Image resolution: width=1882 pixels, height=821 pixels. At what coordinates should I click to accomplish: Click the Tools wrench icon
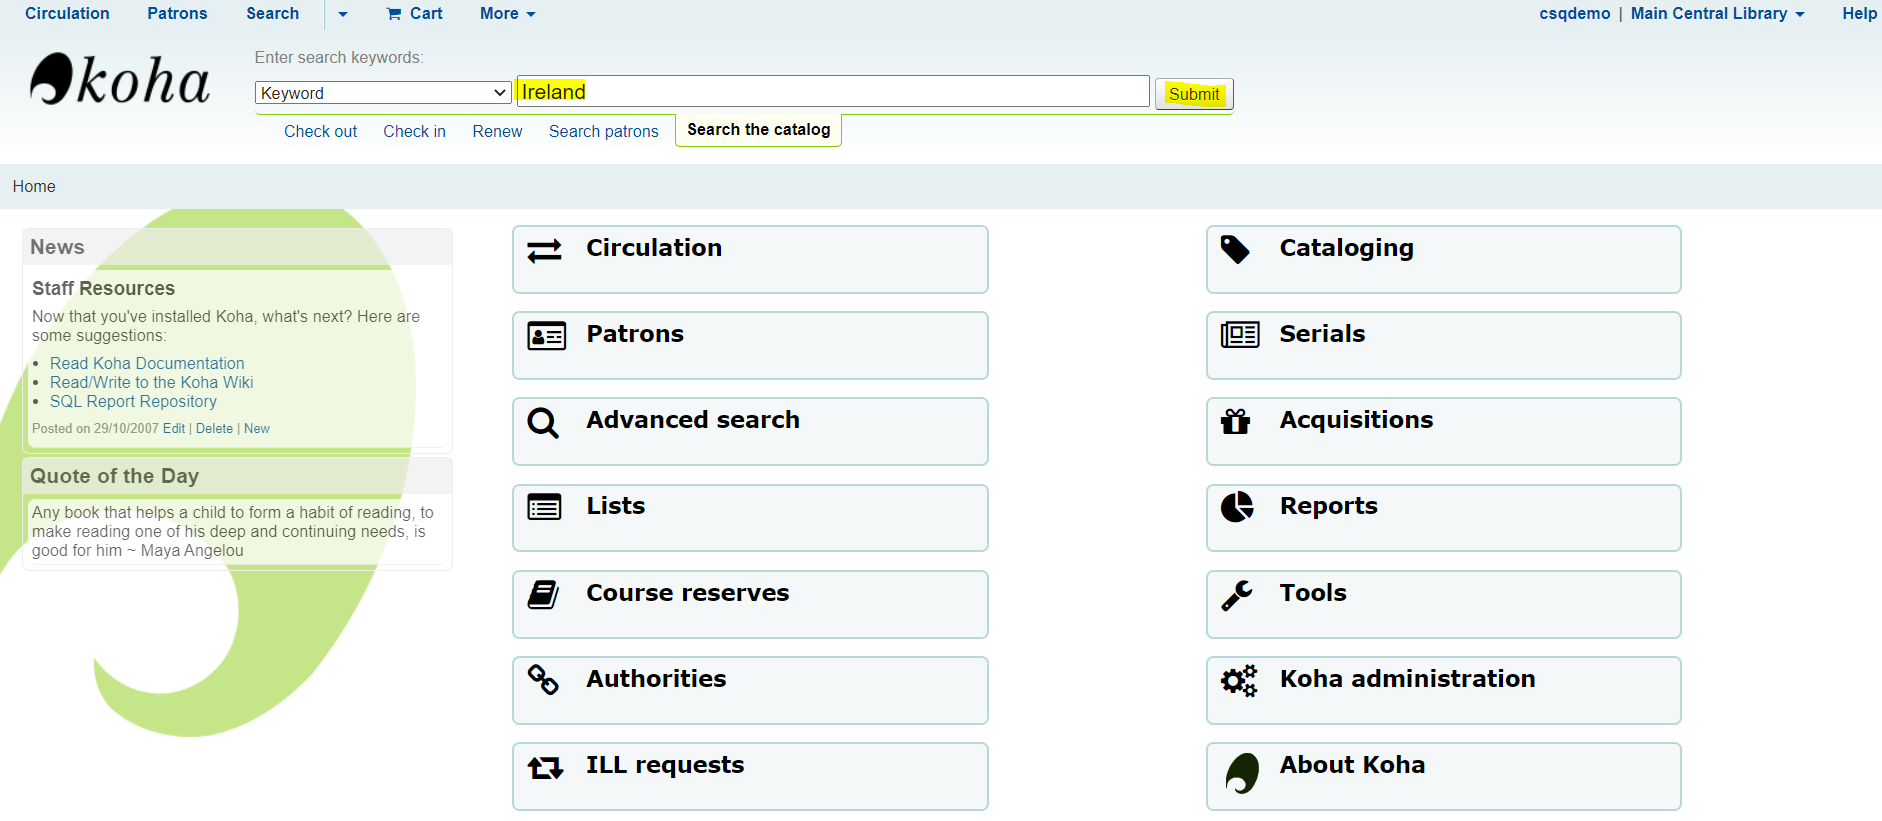click(x=1237, y=595)
